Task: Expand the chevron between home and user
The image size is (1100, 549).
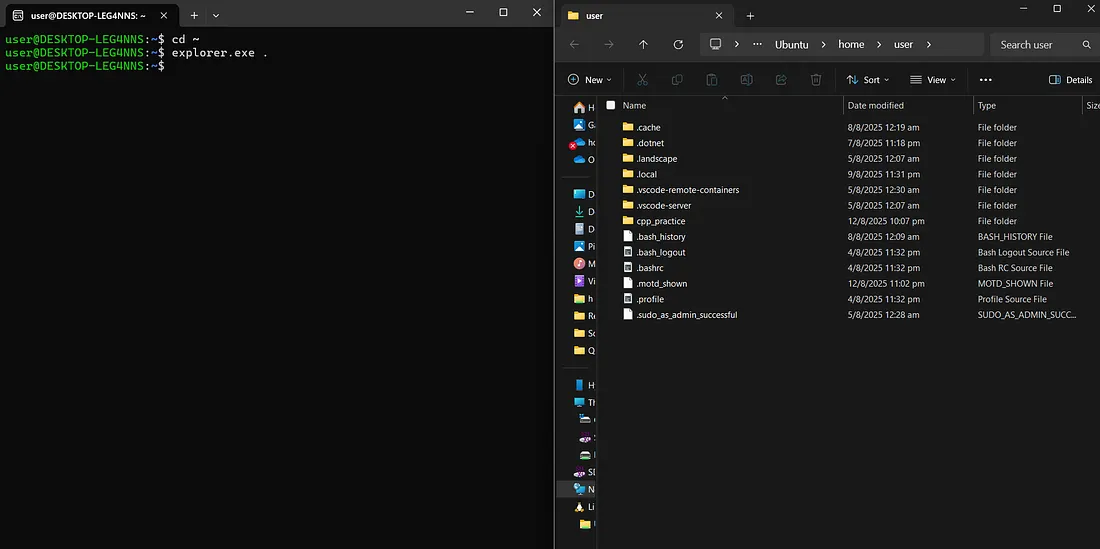Action: (879, 44)
